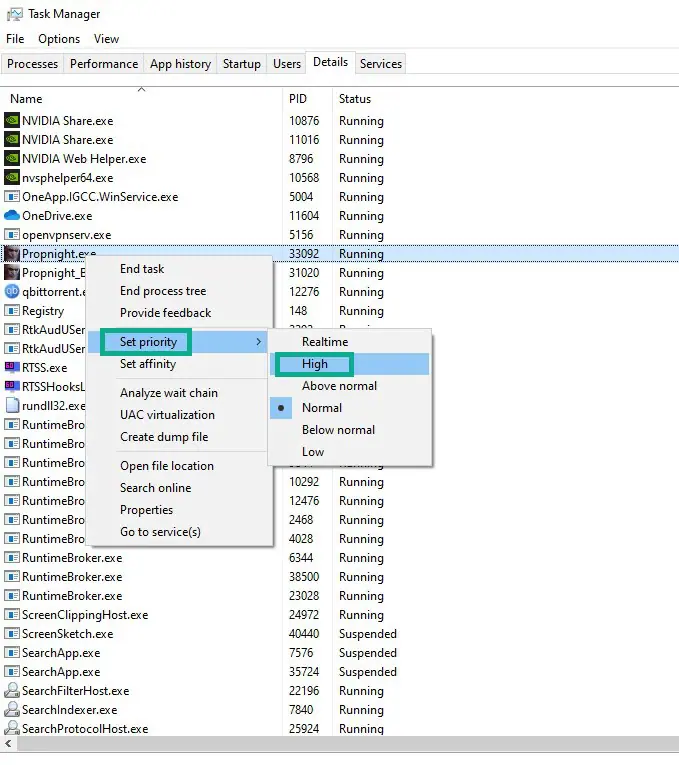Click the SearchFilterHost.exe icon

click(x=12, y=690)
